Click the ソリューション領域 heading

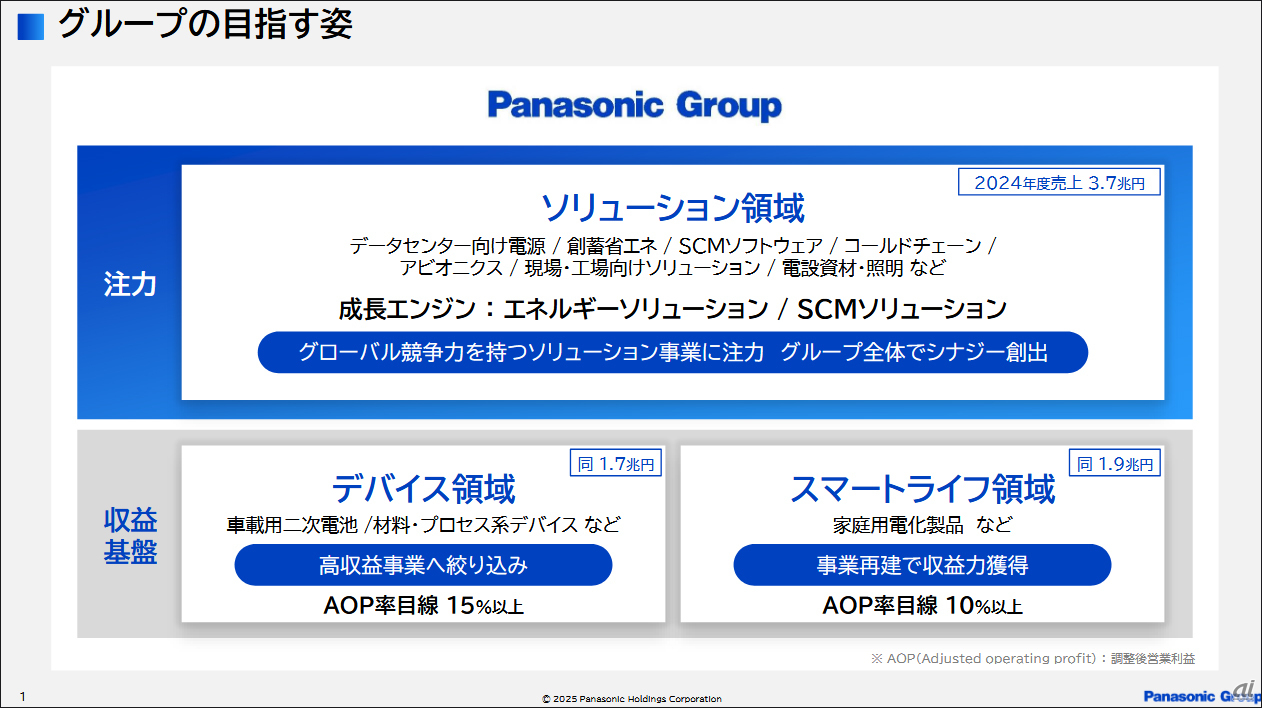[673, 208]
